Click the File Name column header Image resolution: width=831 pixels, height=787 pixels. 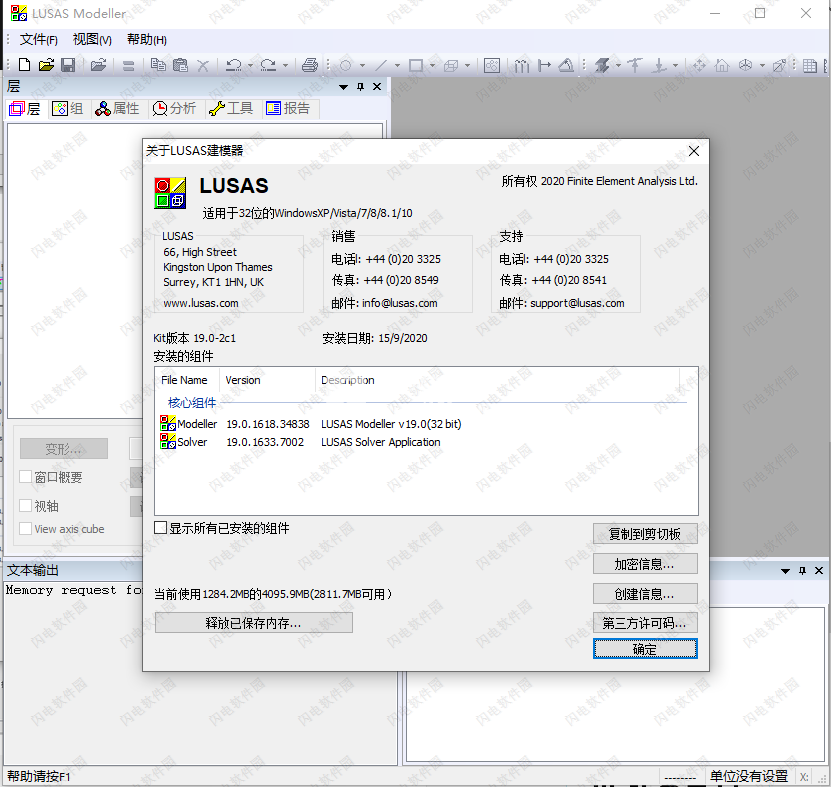[188, 380]
